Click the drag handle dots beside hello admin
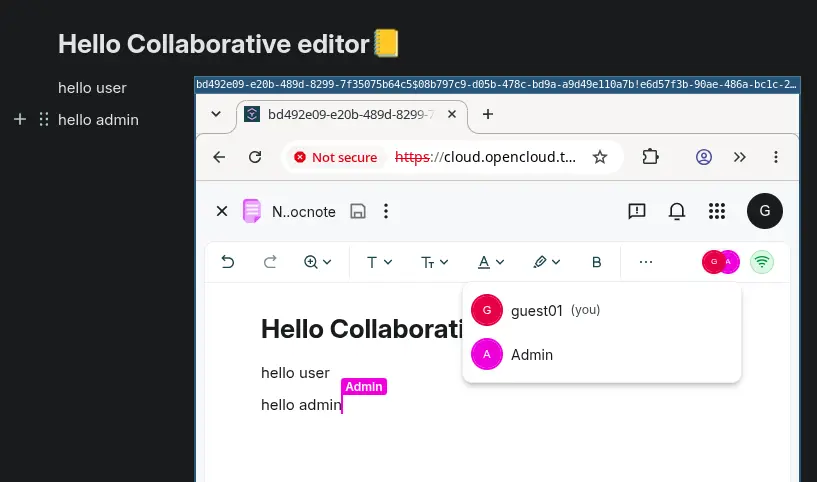This screenshot has width=817, height=482. 44,119
